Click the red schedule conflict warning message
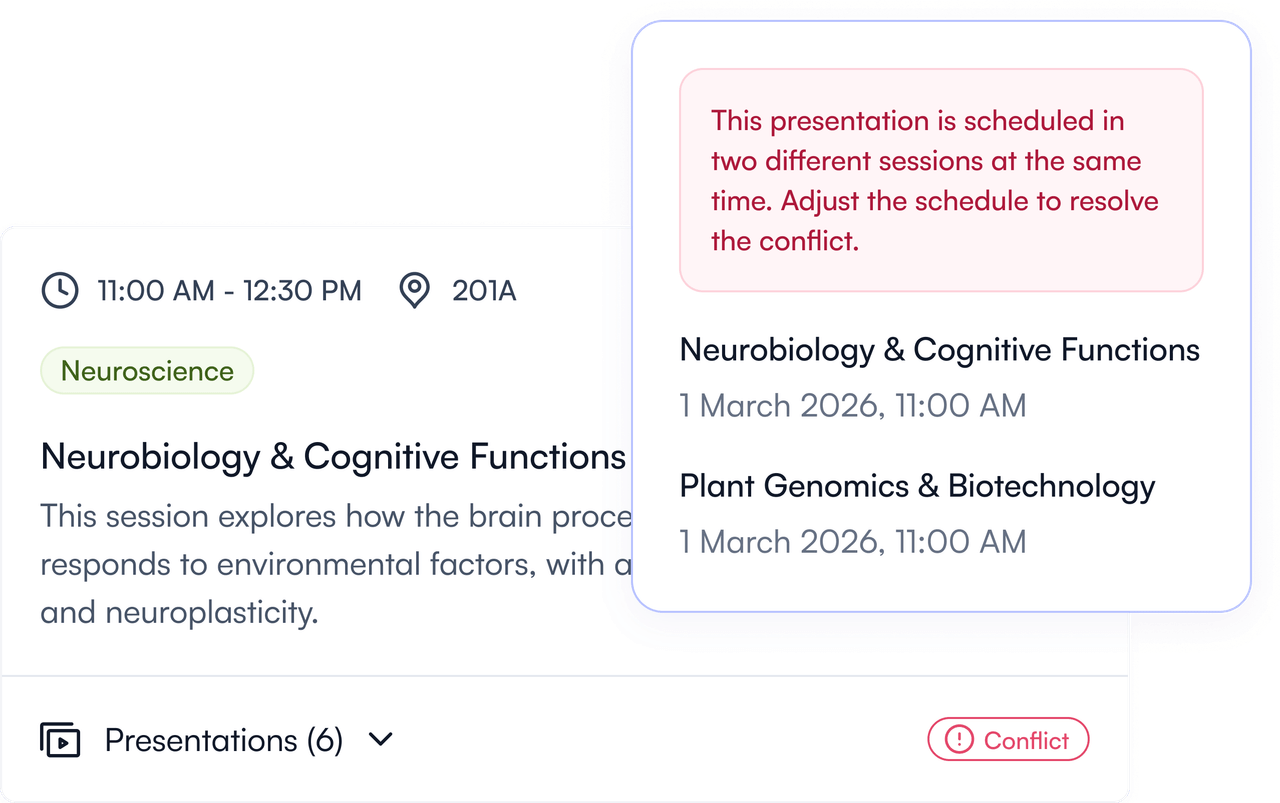Image resolution: width=1280 pixels, height=803 pixels. pos(940,180)
